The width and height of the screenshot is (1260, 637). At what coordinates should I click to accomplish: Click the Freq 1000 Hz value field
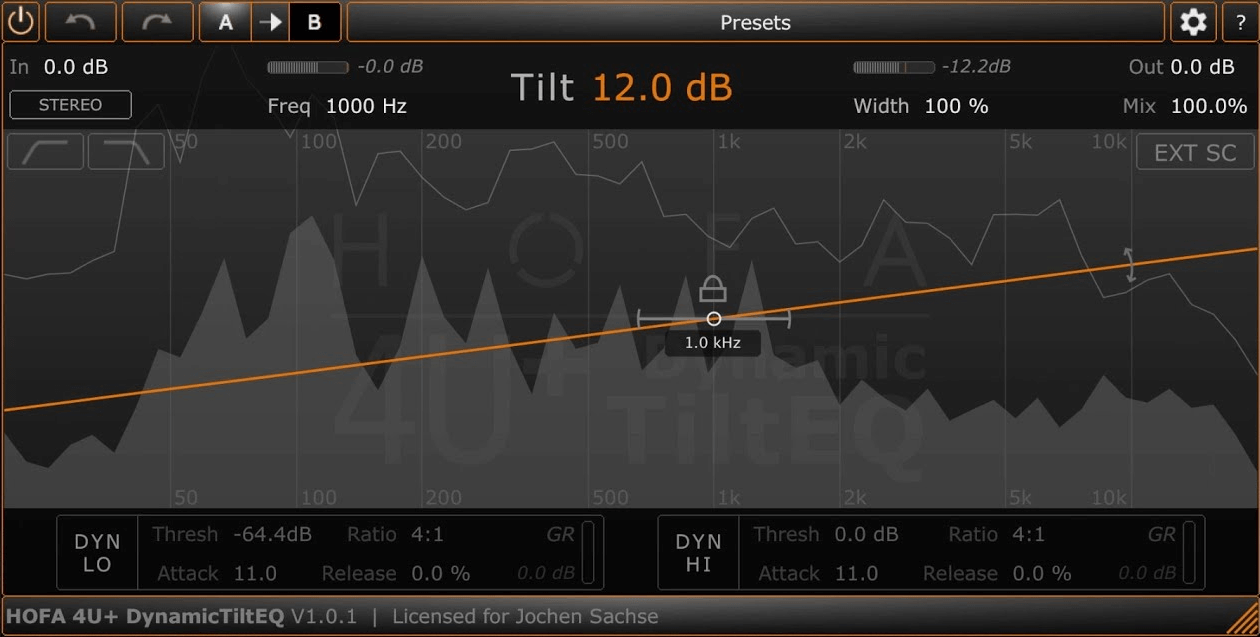click(x=366, y=106)
